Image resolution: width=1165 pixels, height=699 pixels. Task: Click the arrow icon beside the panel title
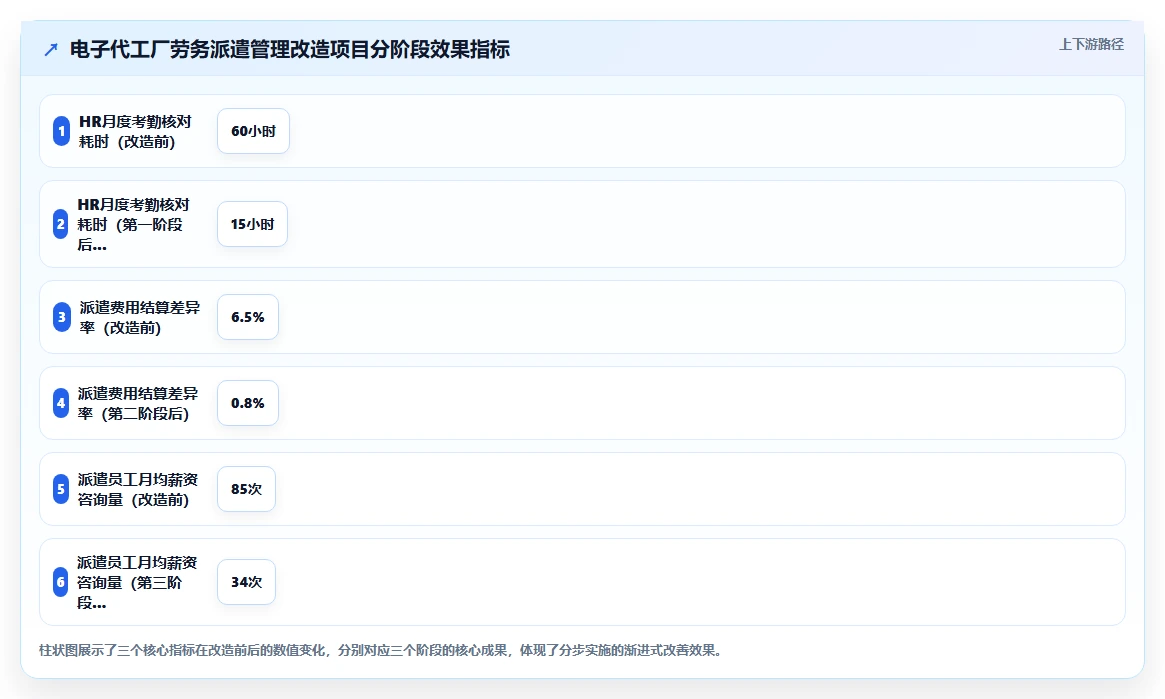pos(51,50)
